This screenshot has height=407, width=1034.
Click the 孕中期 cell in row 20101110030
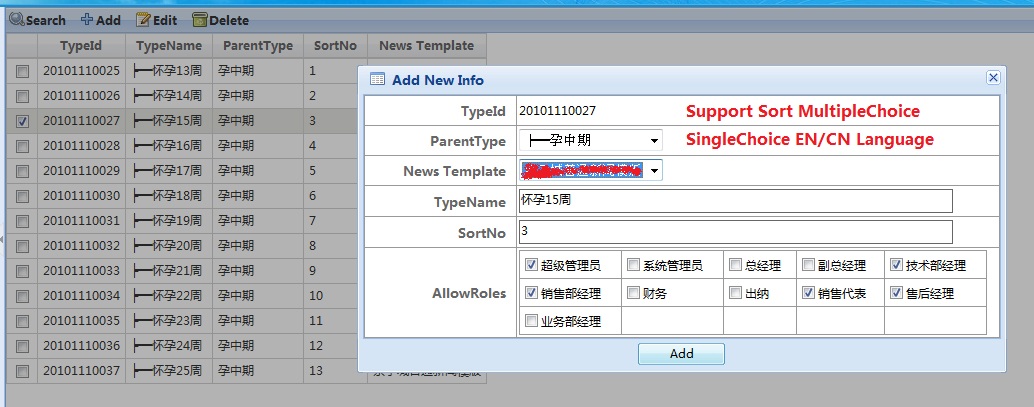coord(258,196)
